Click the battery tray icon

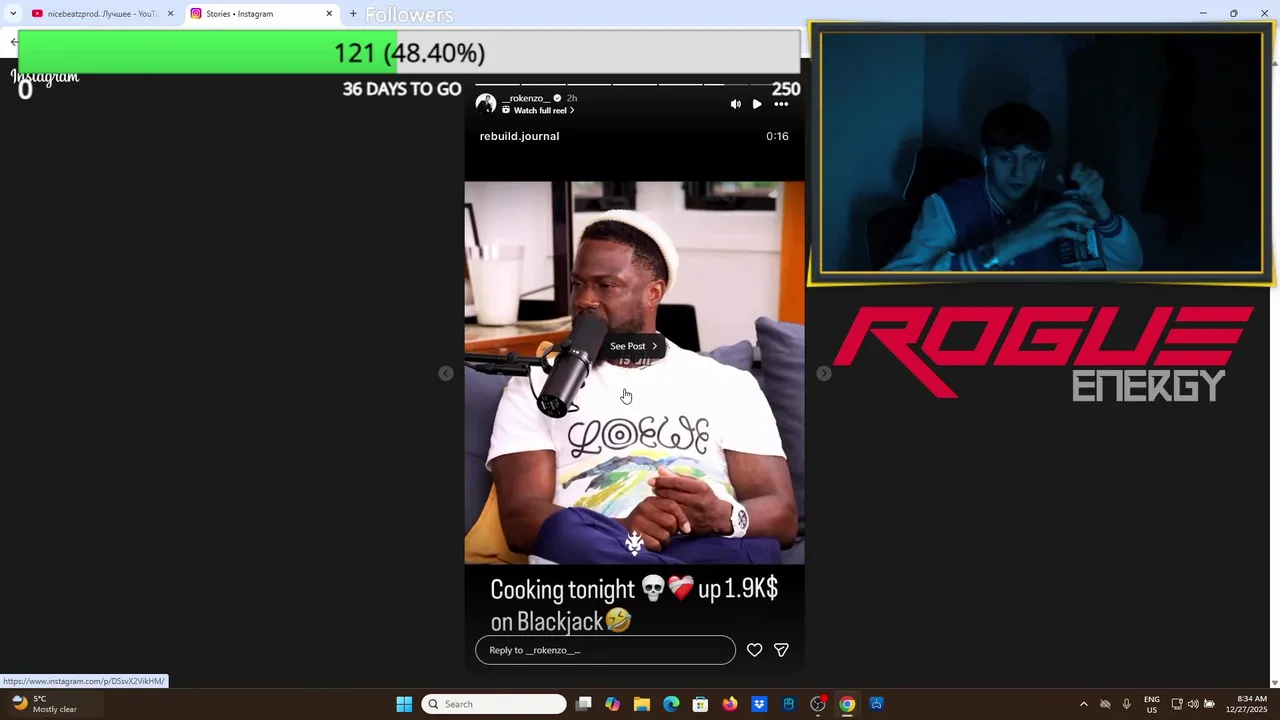point(1209,704)
